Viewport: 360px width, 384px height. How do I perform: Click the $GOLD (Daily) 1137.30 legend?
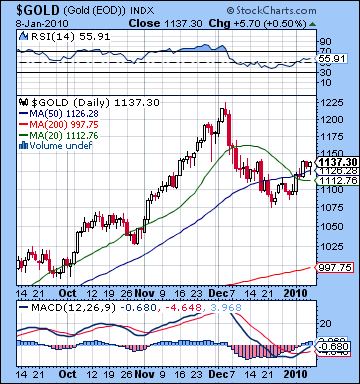[95, 103]
